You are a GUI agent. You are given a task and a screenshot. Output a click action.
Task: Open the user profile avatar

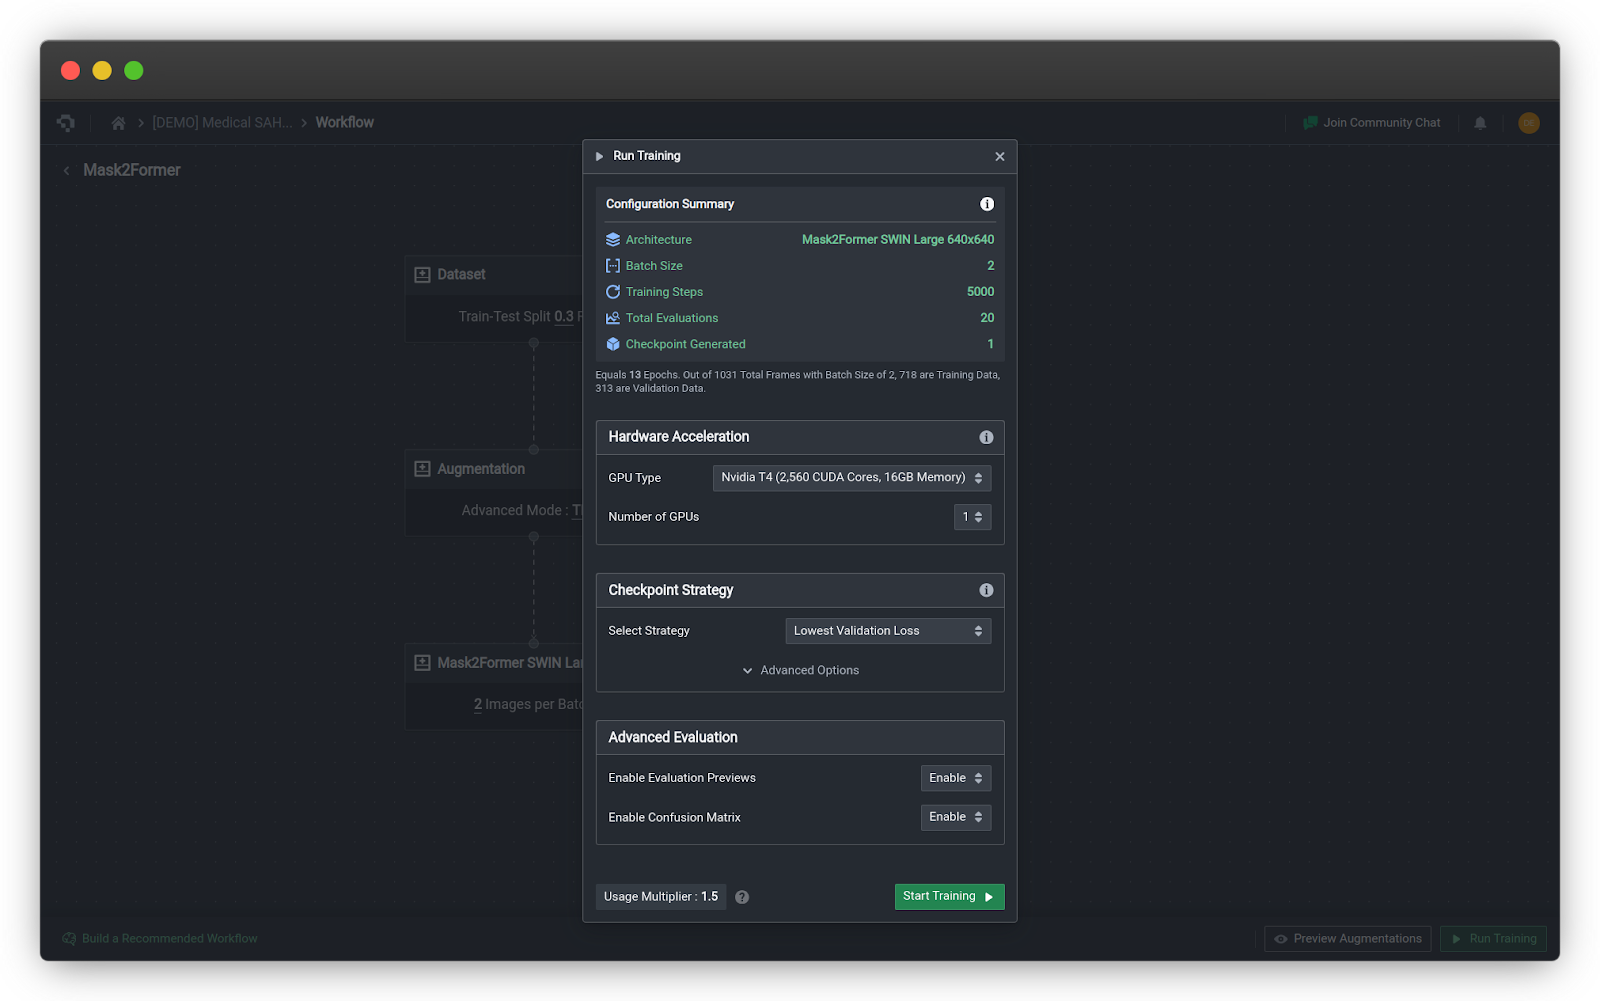coord(1528,123)
